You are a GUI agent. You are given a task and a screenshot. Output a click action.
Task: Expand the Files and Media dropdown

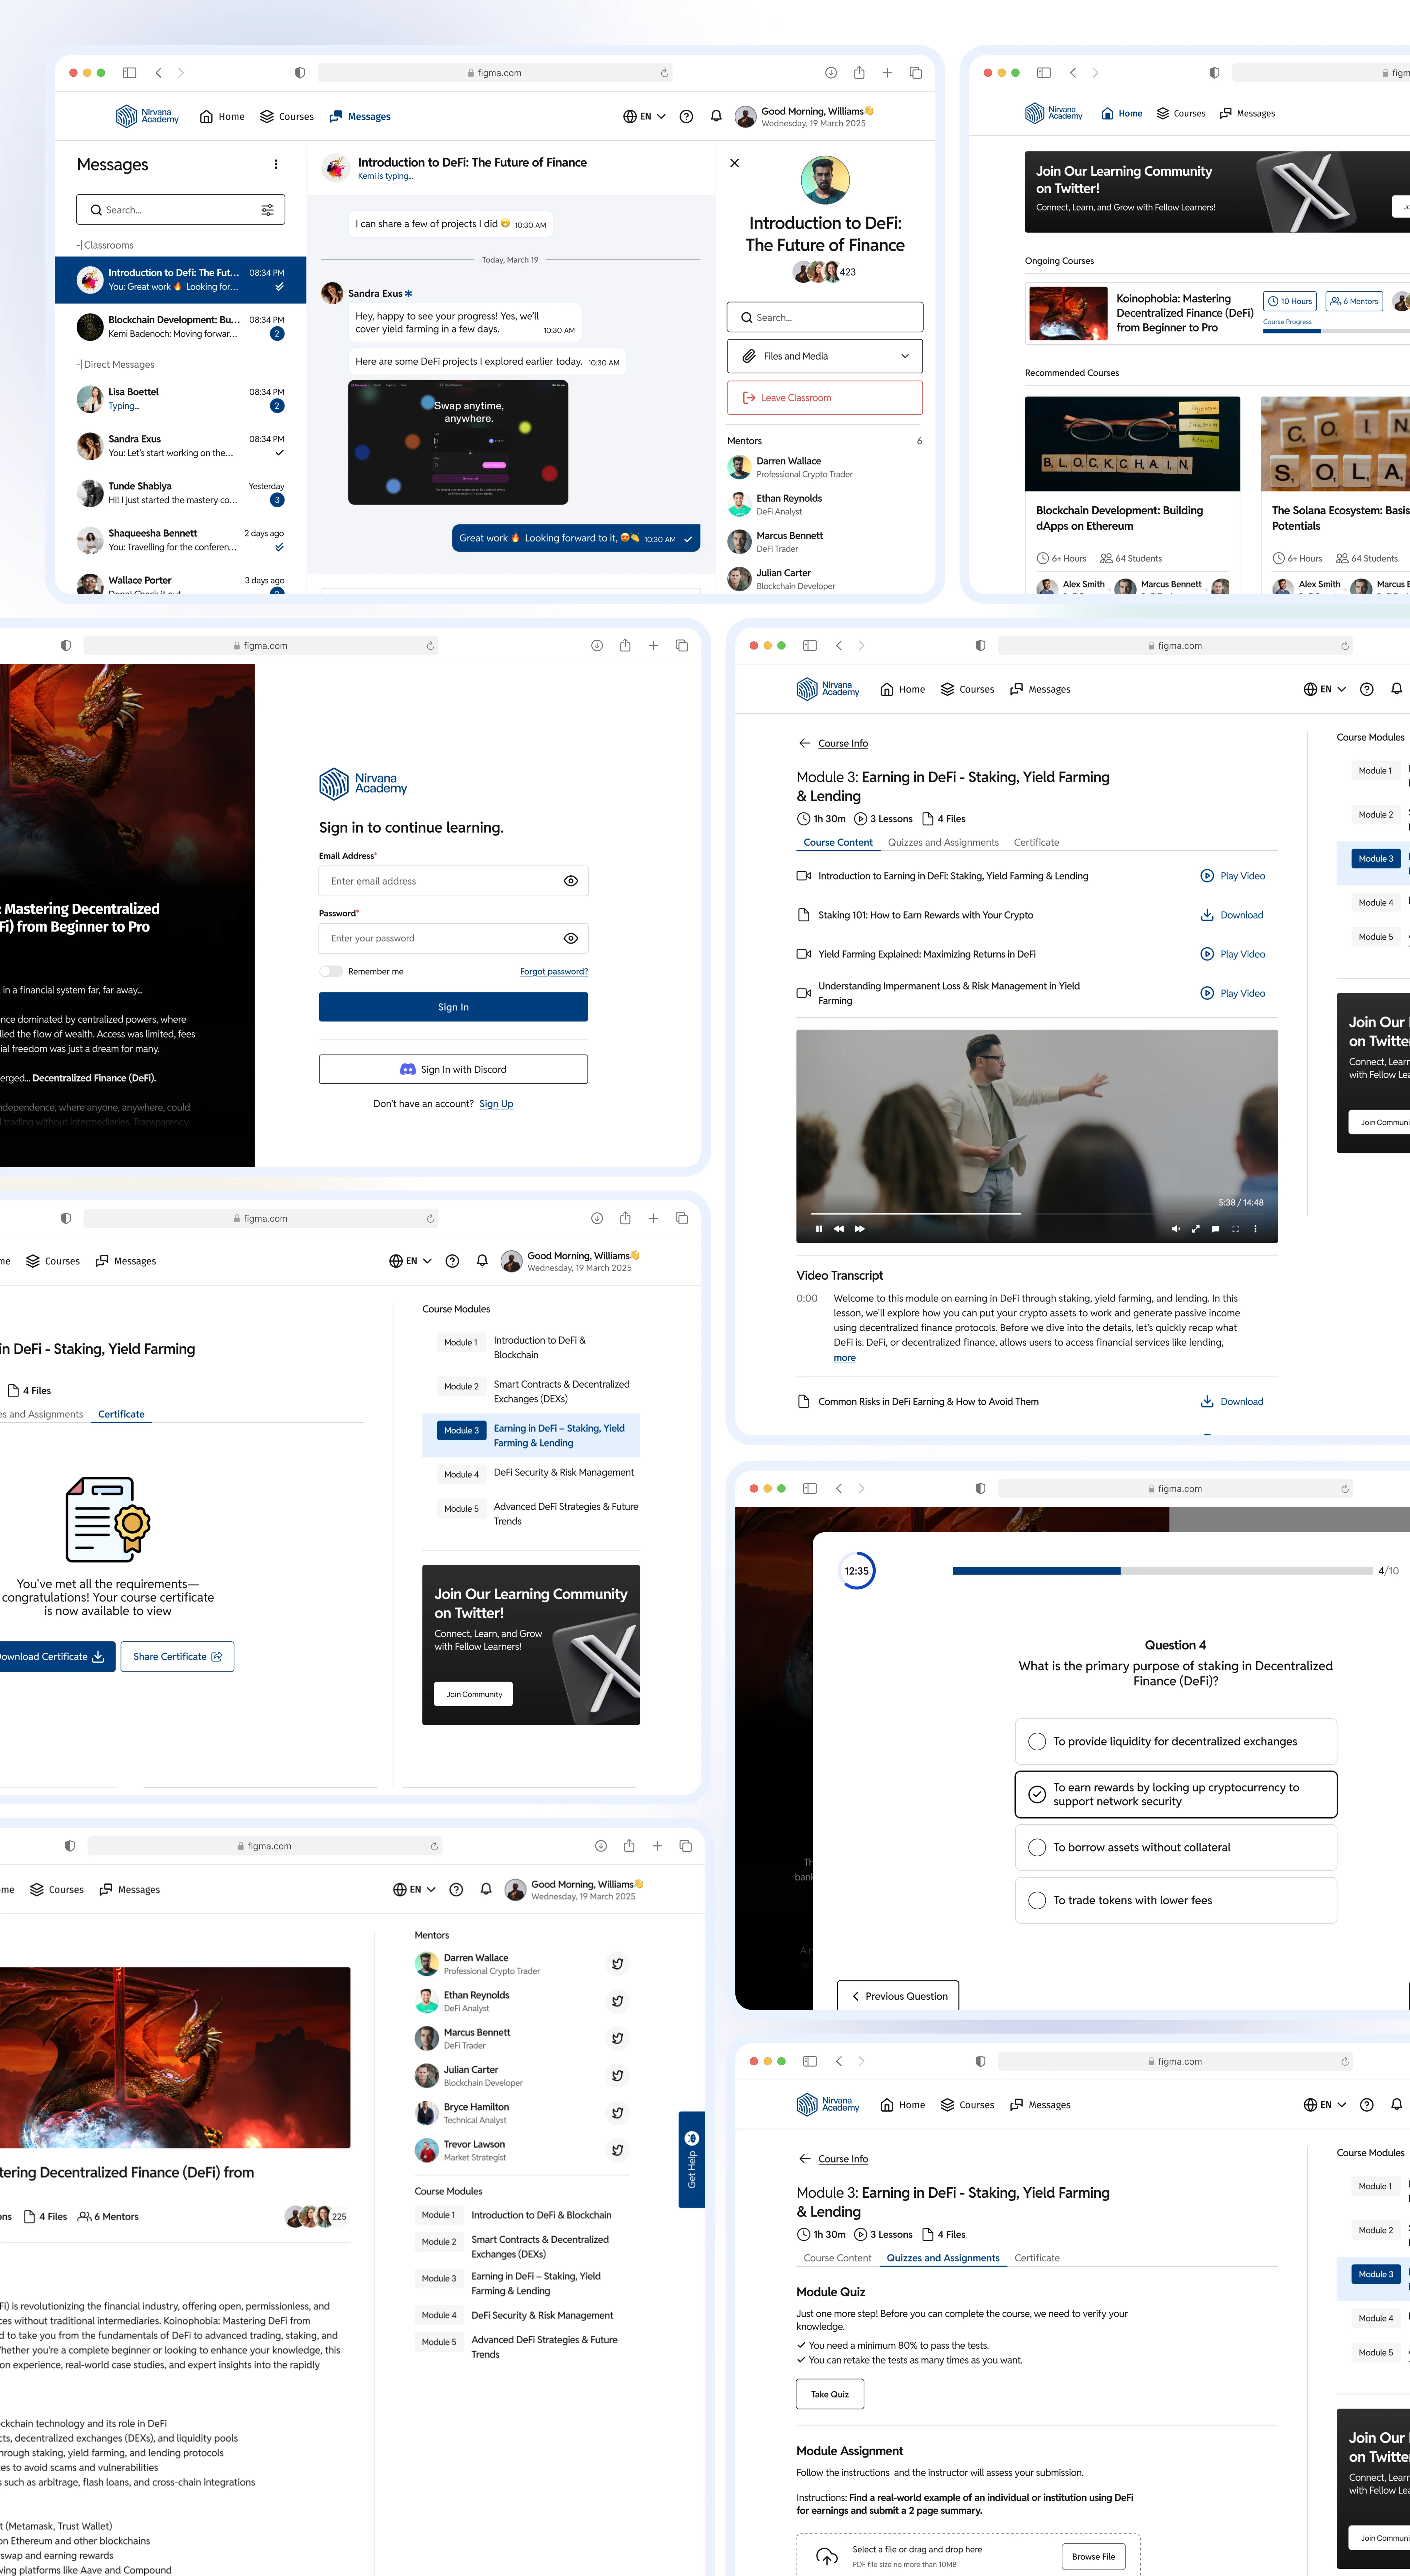point(824,356)
